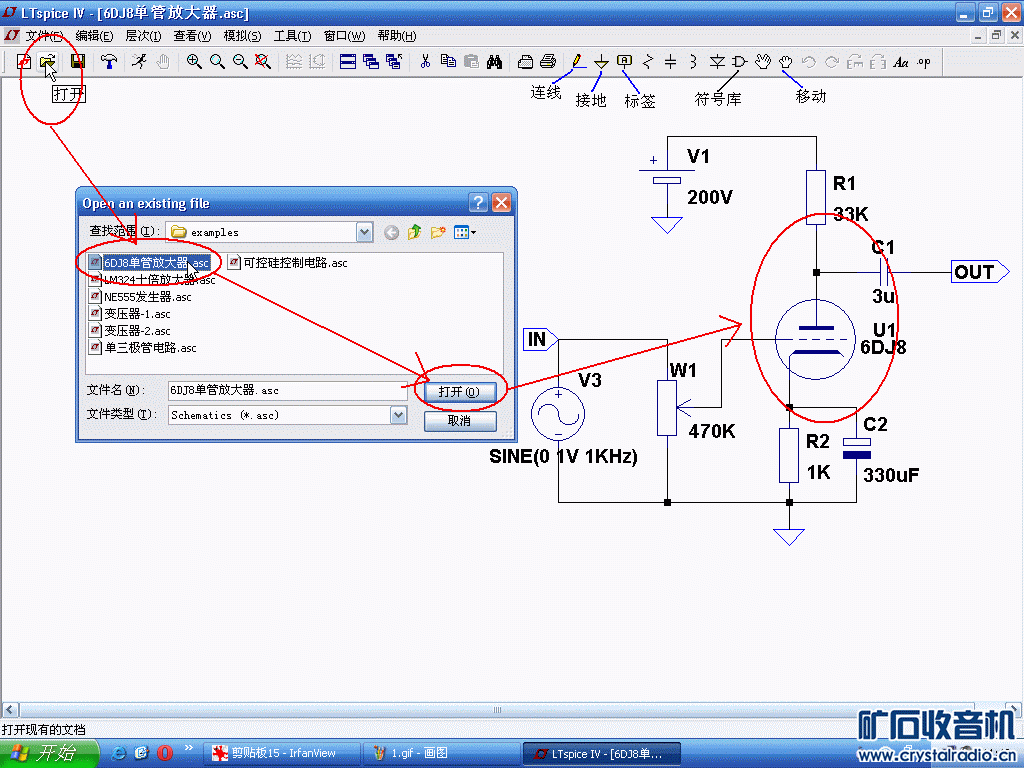This screenshot has width=1024, height=768.
Task: Select file LM324十倍放大器.asc in list
Action: 152,280
